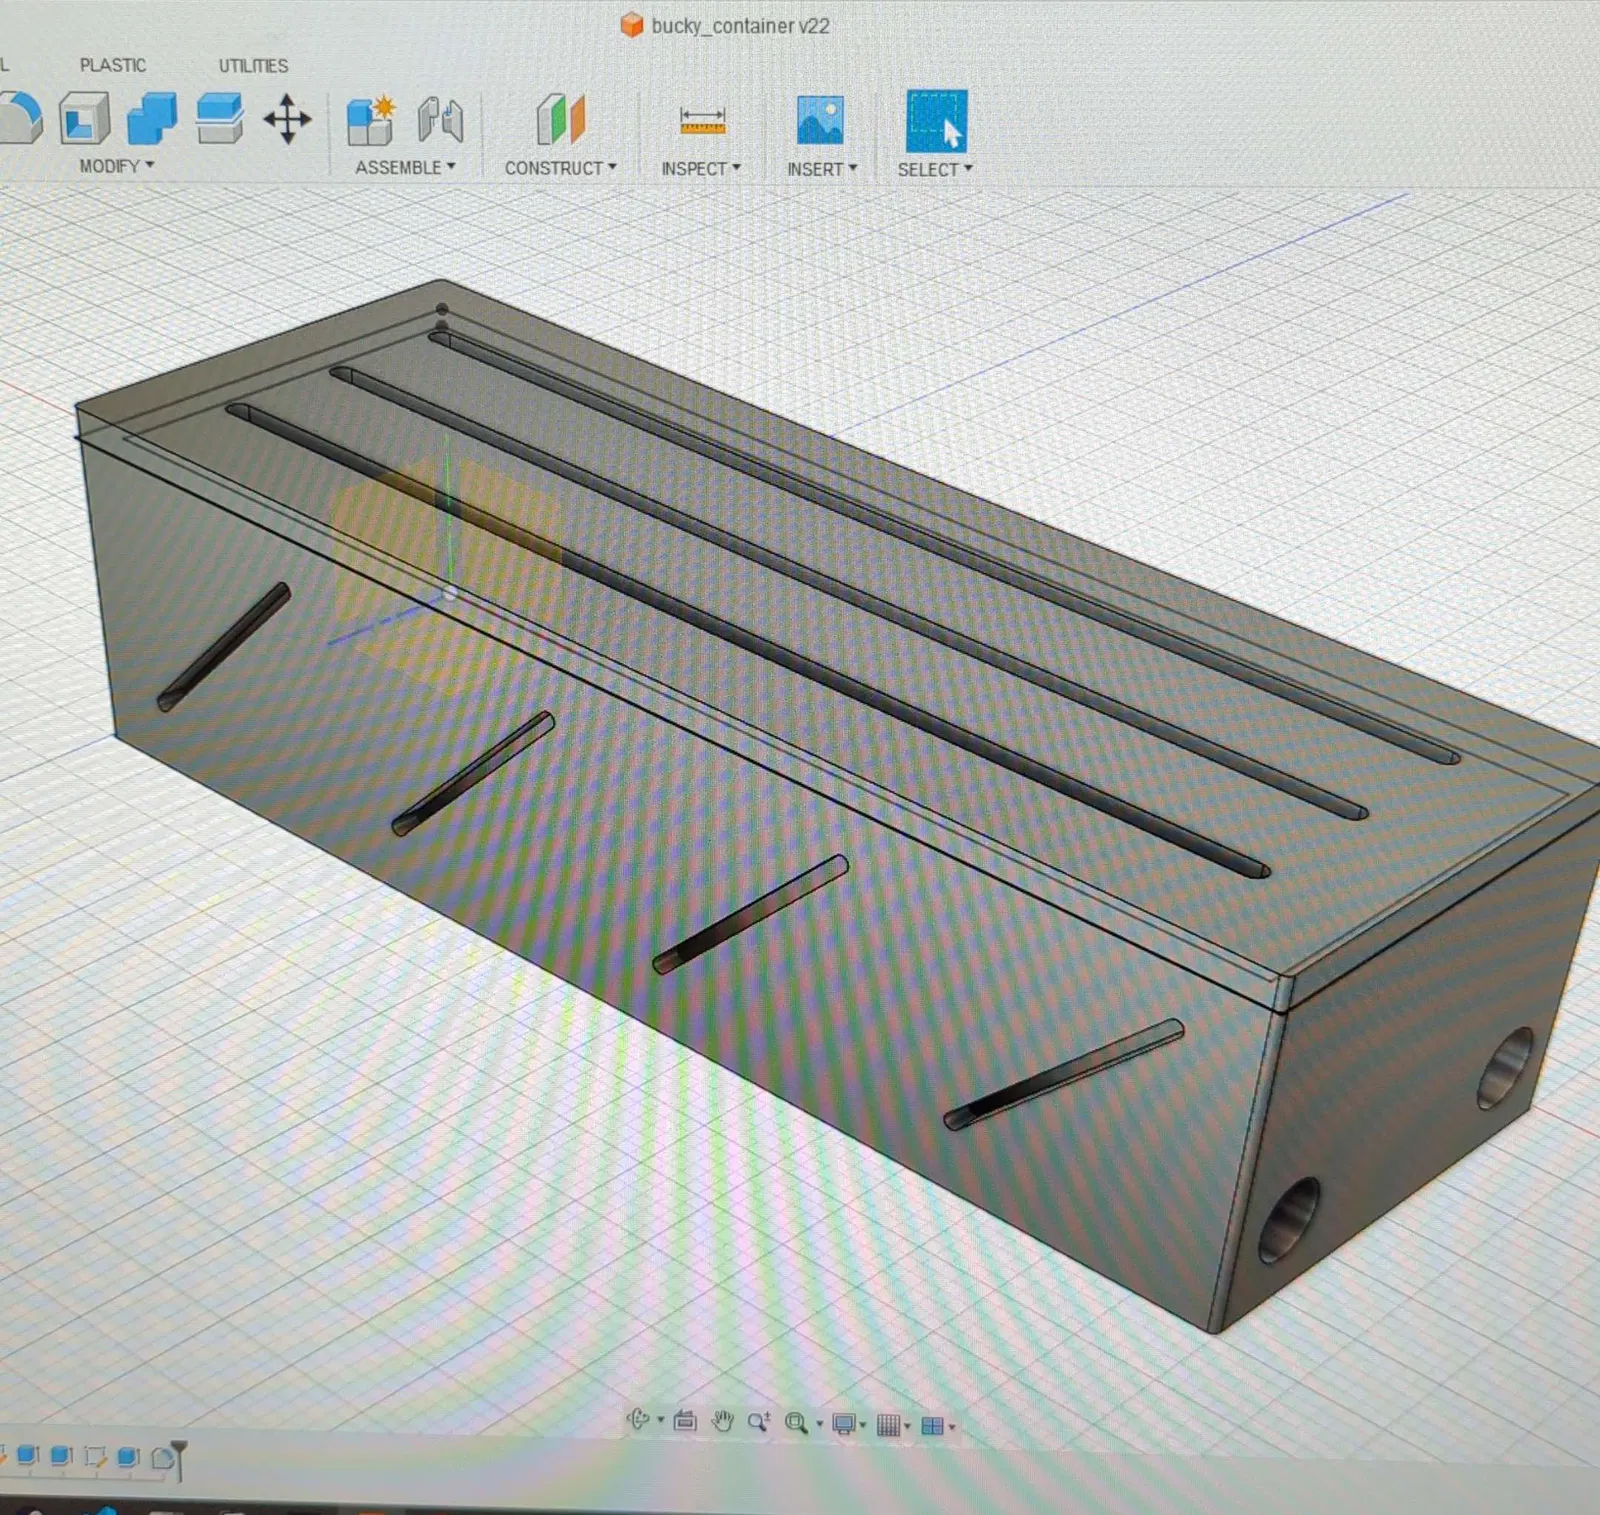Click the Fit zoom window icon

[796, 1423]
